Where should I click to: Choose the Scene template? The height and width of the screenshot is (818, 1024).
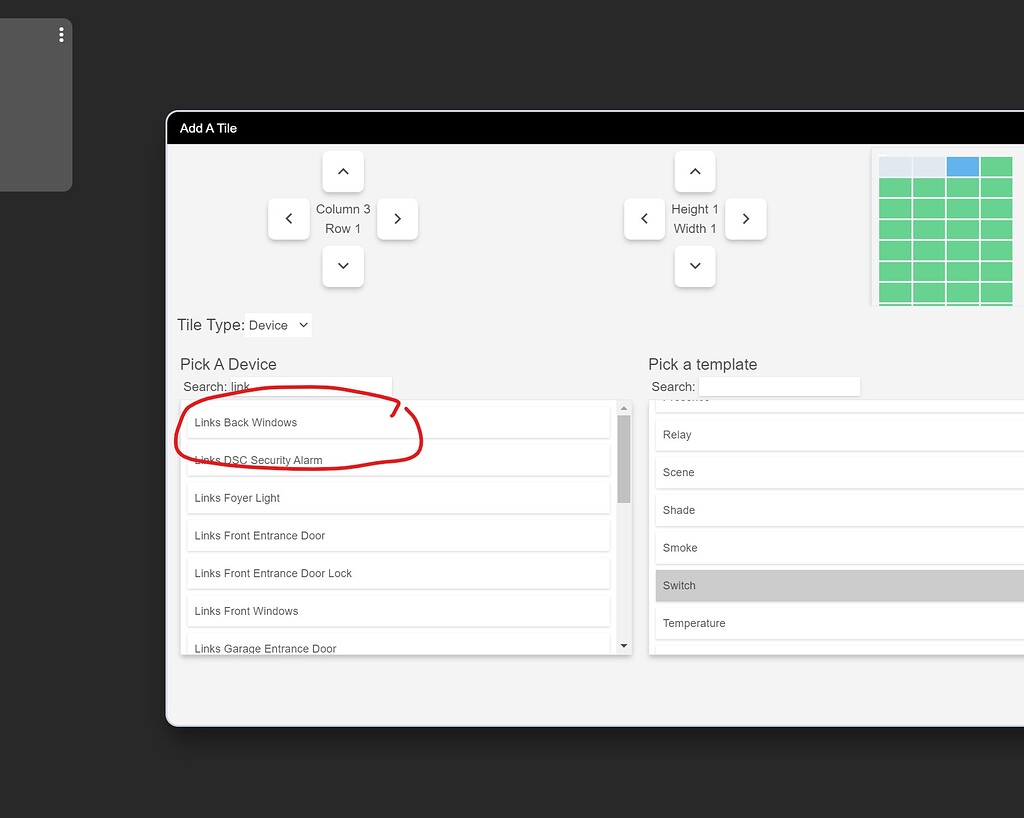(840, 473)
